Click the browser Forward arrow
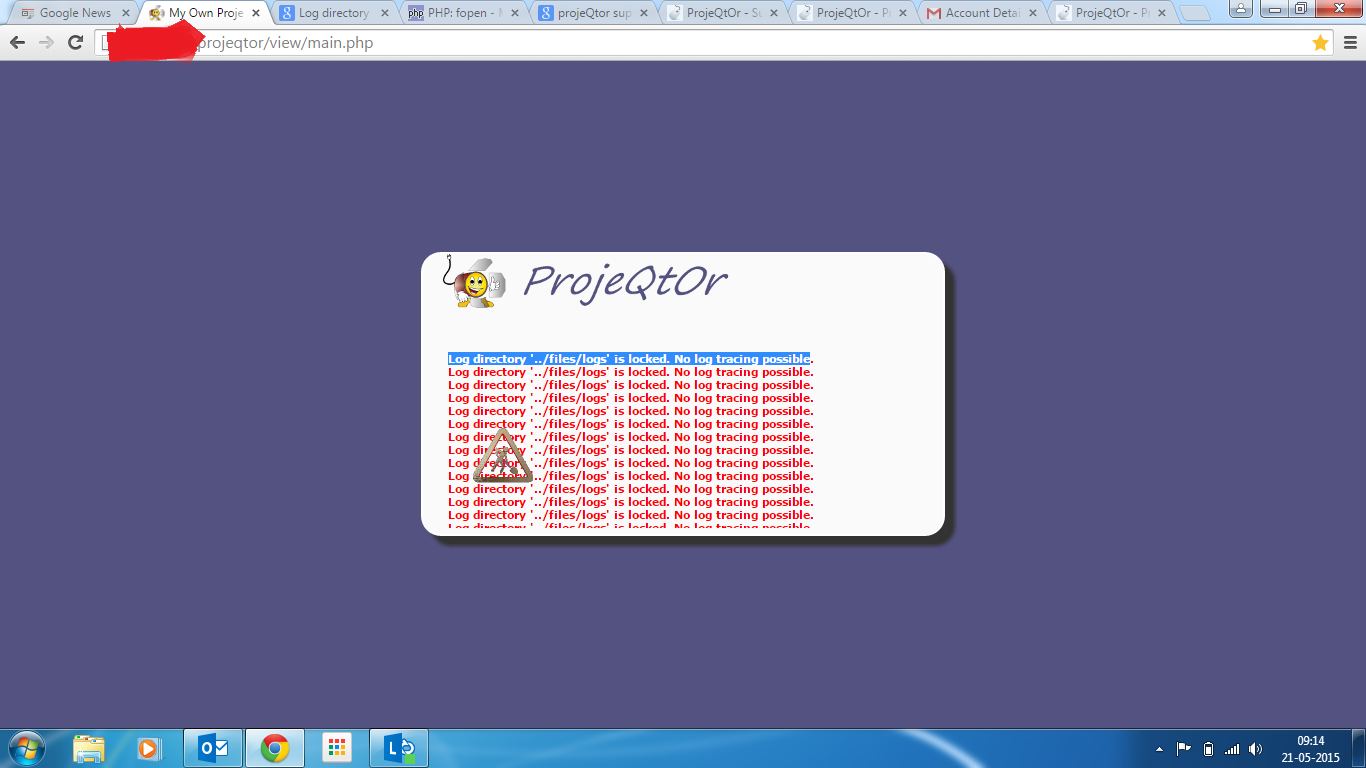 46,43
